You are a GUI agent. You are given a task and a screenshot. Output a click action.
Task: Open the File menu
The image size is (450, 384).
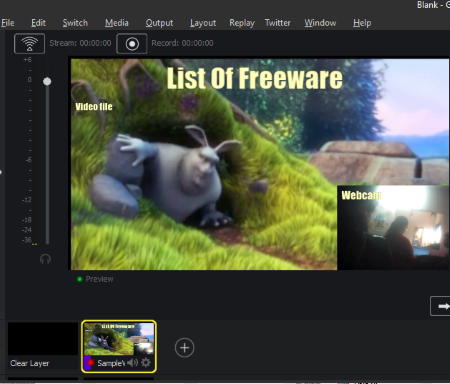[8, 23]
